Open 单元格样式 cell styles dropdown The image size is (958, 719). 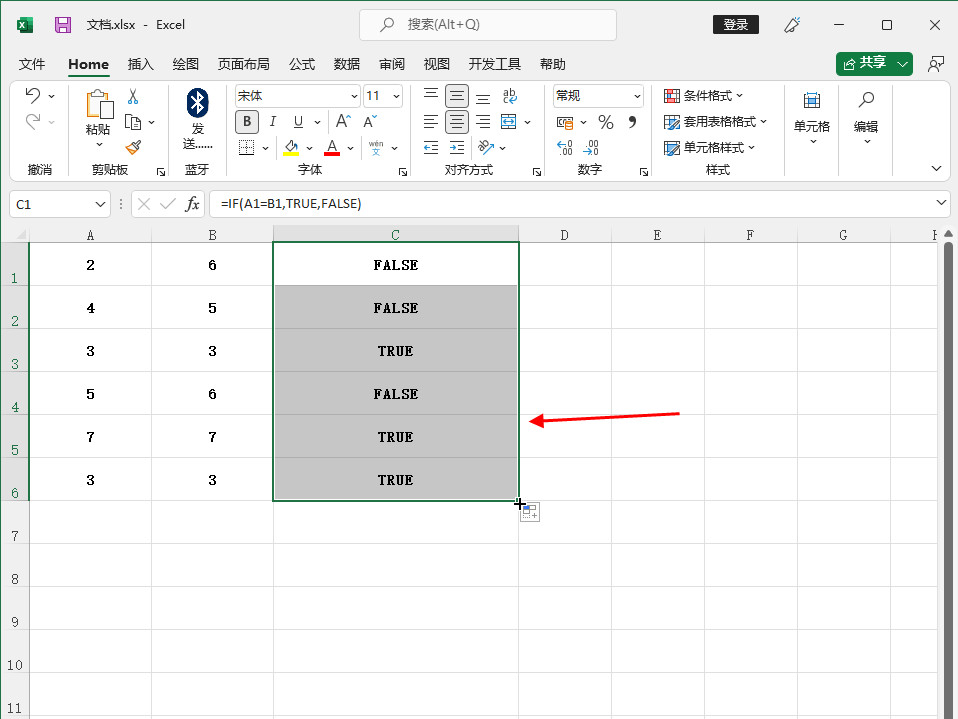coord(709,147)
